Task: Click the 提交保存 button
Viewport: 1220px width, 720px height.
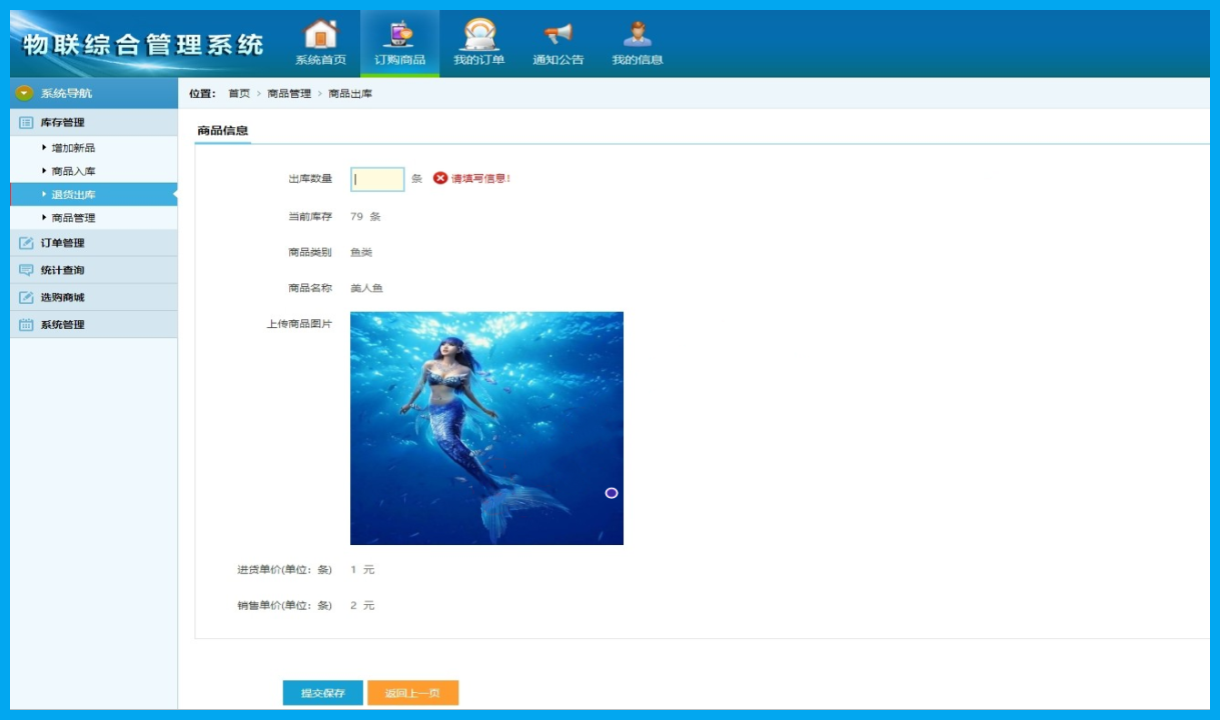Action: 322,693
